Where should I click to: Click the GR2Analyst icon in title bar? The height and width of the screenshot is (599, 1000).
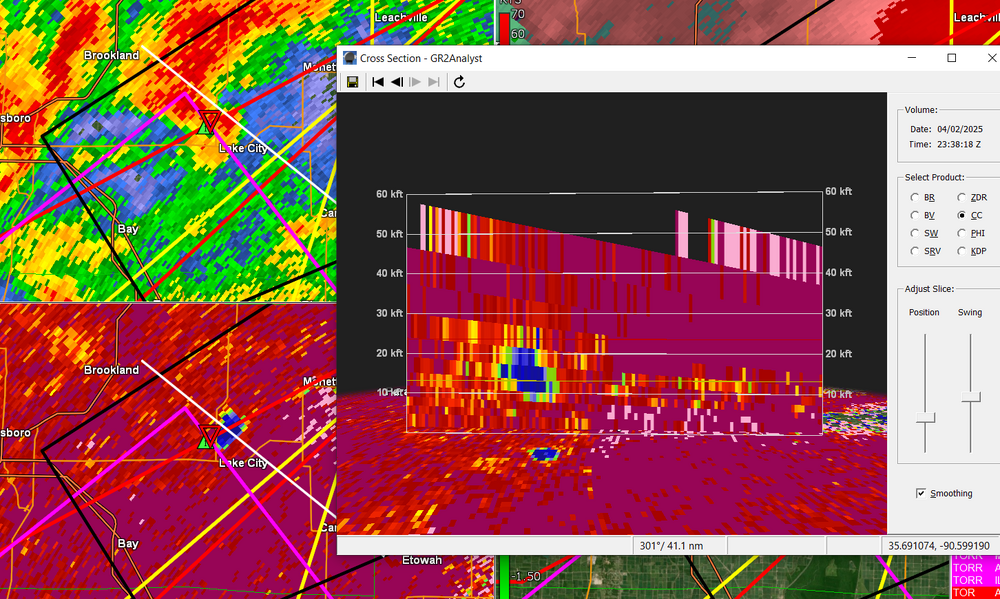(349, 58)
